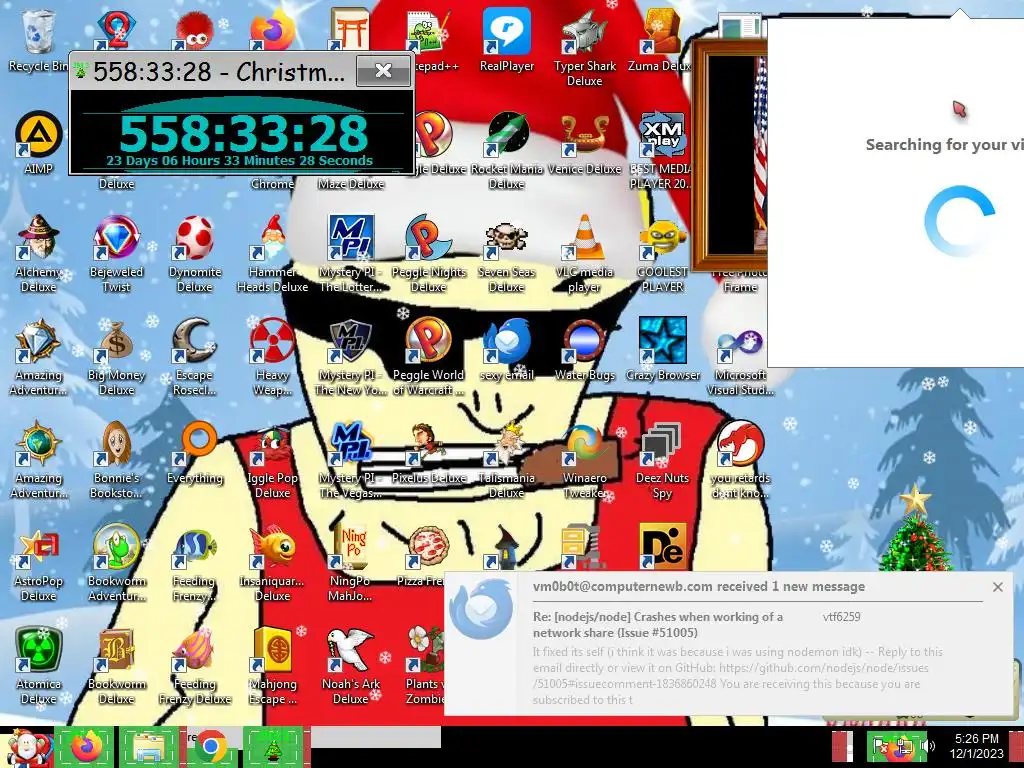Launch Plants vs Zombies shortcut
The height and width of the screenshot is (768, 1024).
pyautogui.click(x=424, y=667)
